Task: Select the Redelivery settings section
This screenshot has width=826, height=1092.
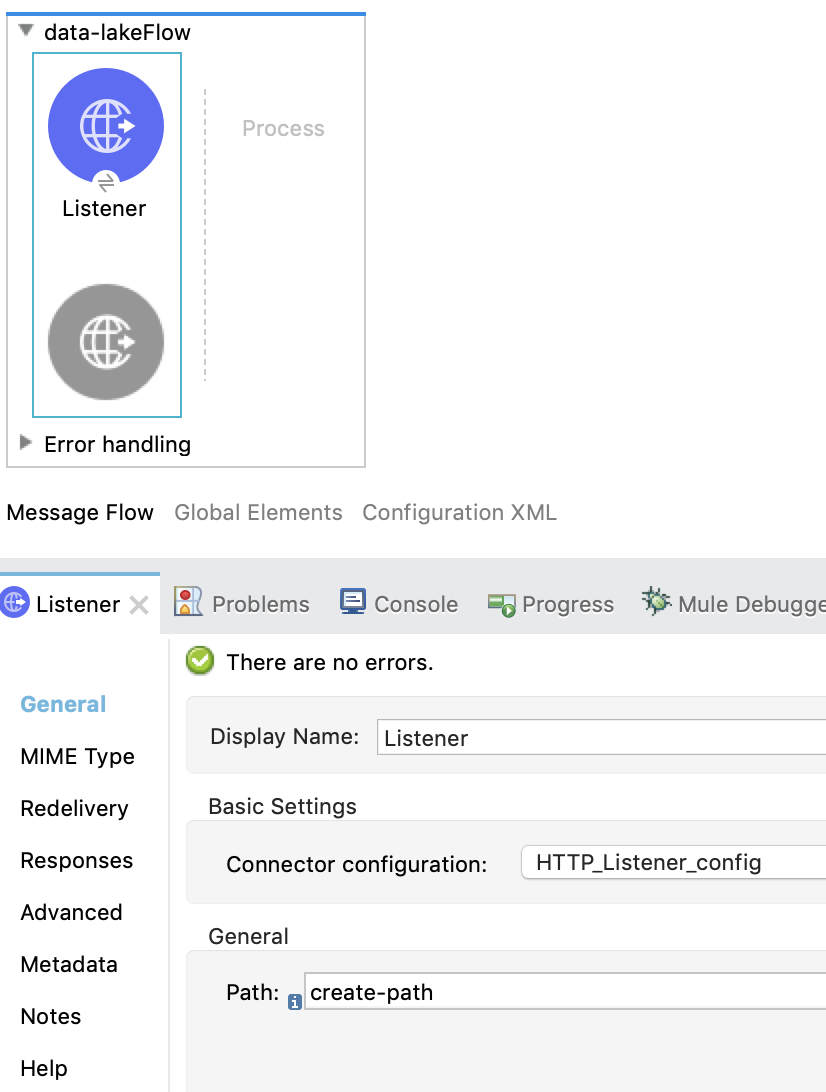Action: click(74, 809)
